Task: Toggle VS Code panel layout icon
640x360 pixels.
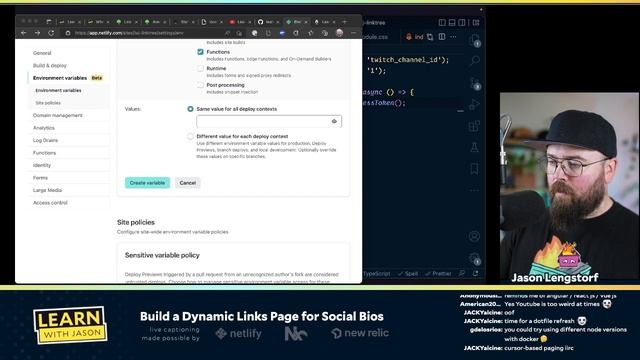Action: (452, 22)
